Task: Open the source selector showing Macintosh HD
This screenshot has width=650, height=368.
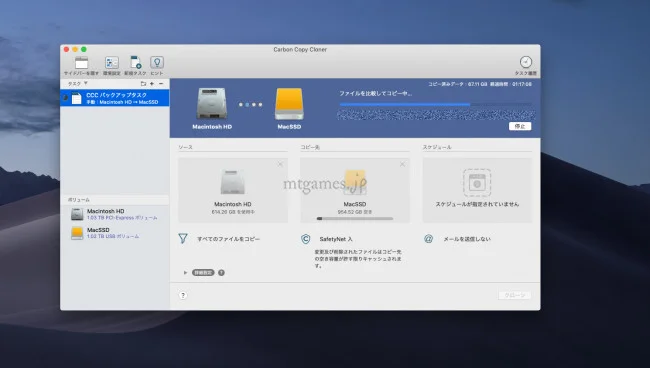Action: (x=233, y=190)
